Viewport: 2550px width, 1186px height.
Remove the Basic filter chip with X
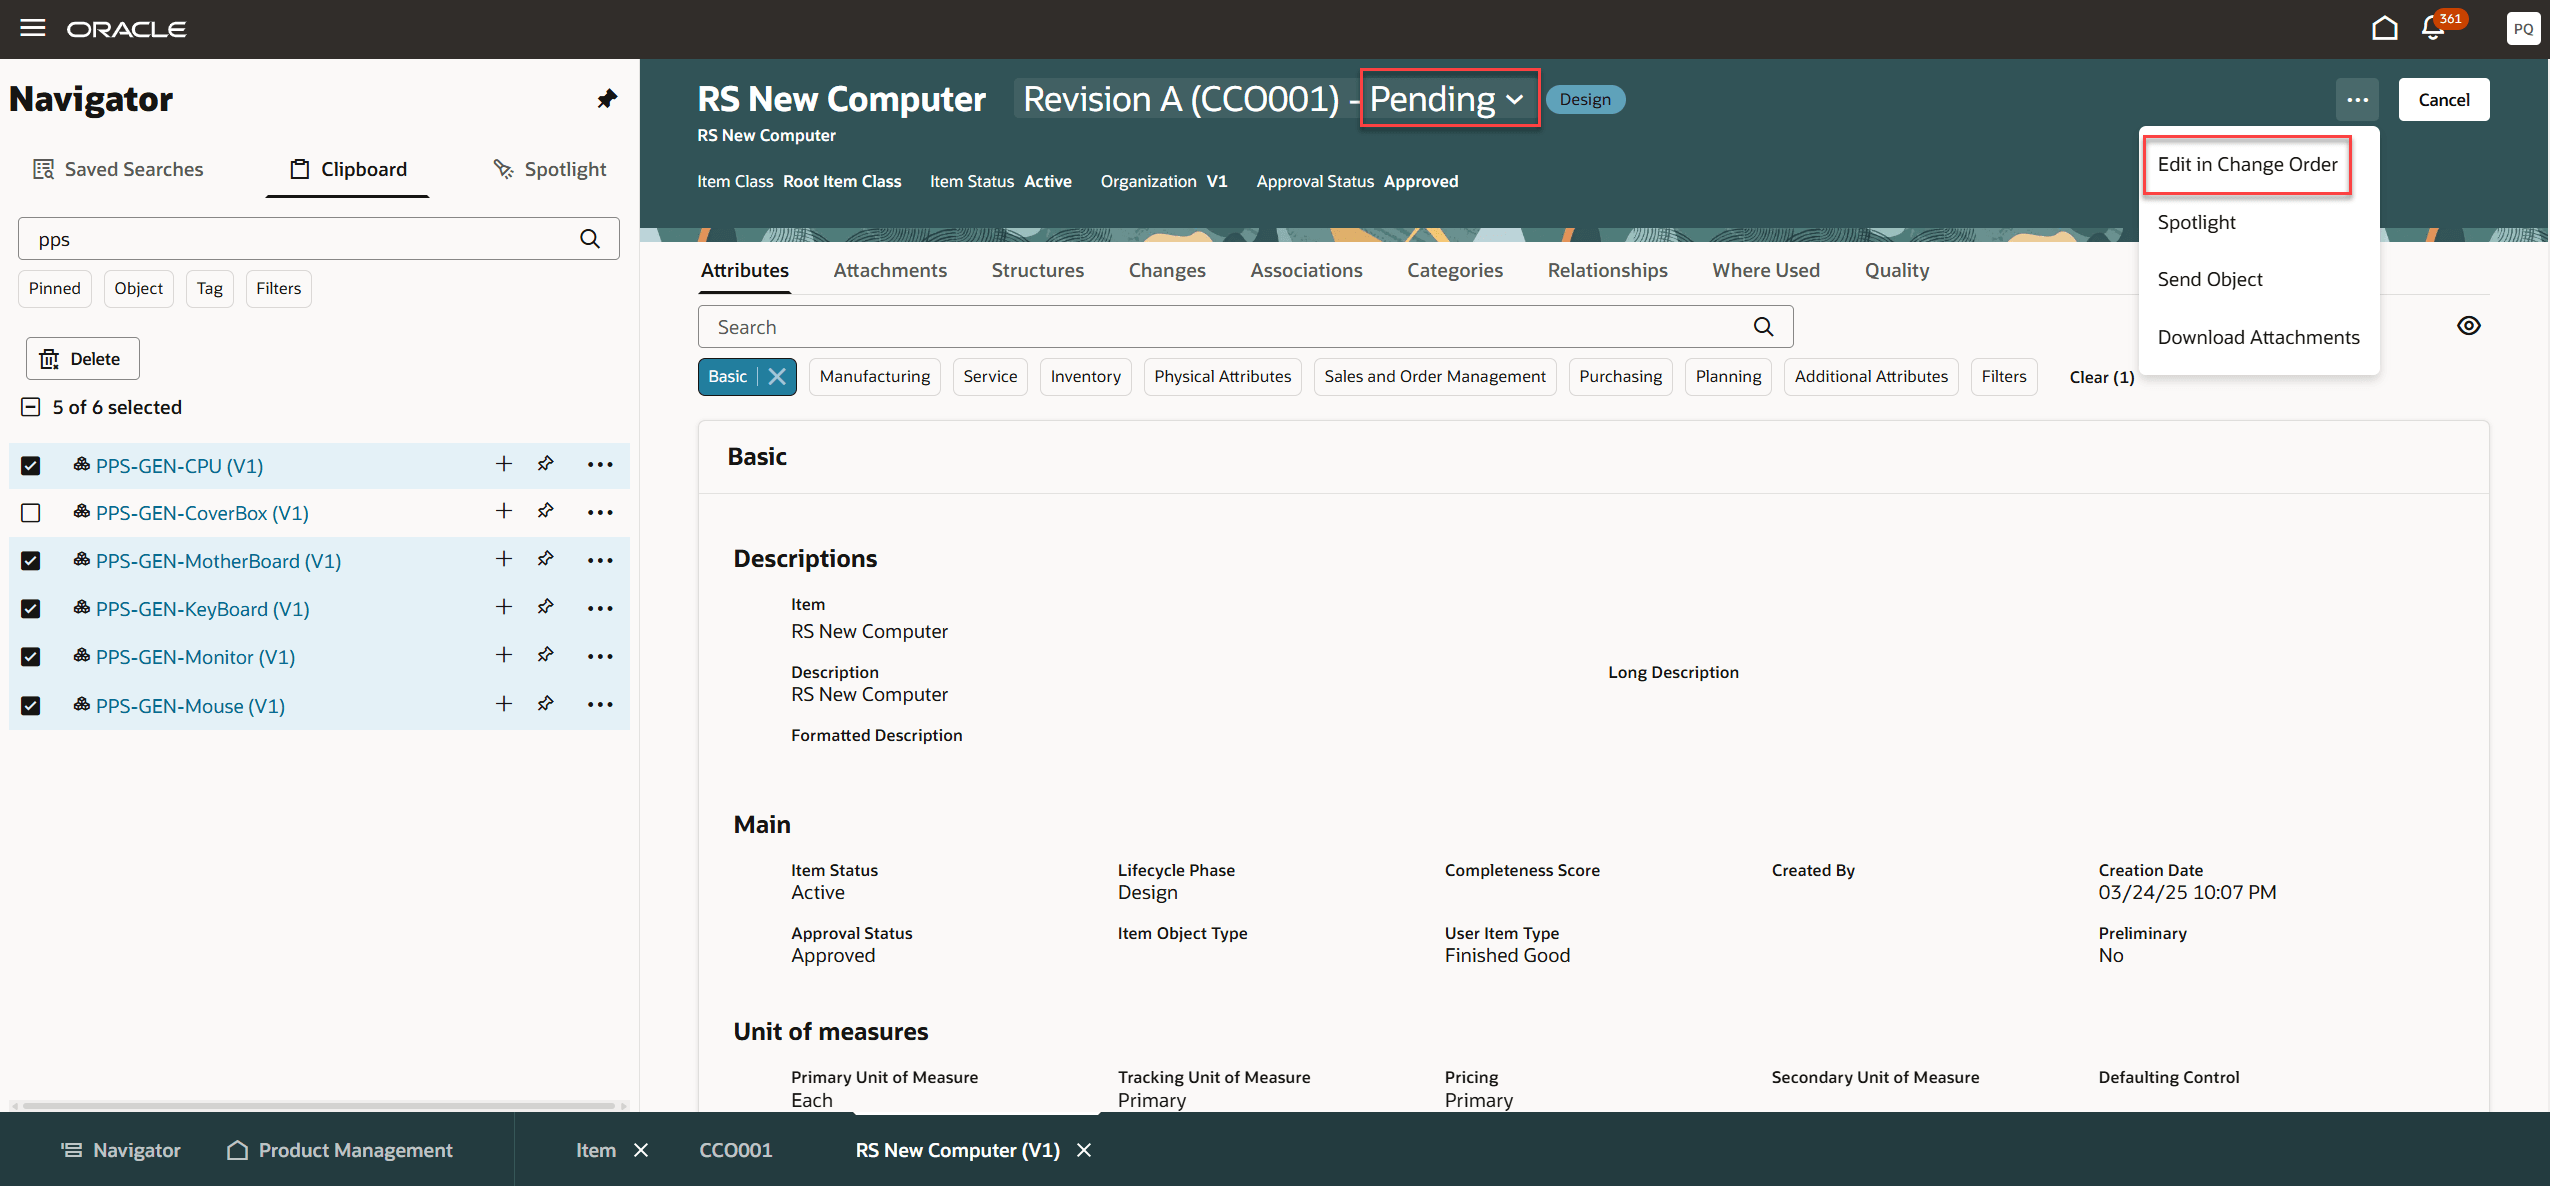click(777, 377)
